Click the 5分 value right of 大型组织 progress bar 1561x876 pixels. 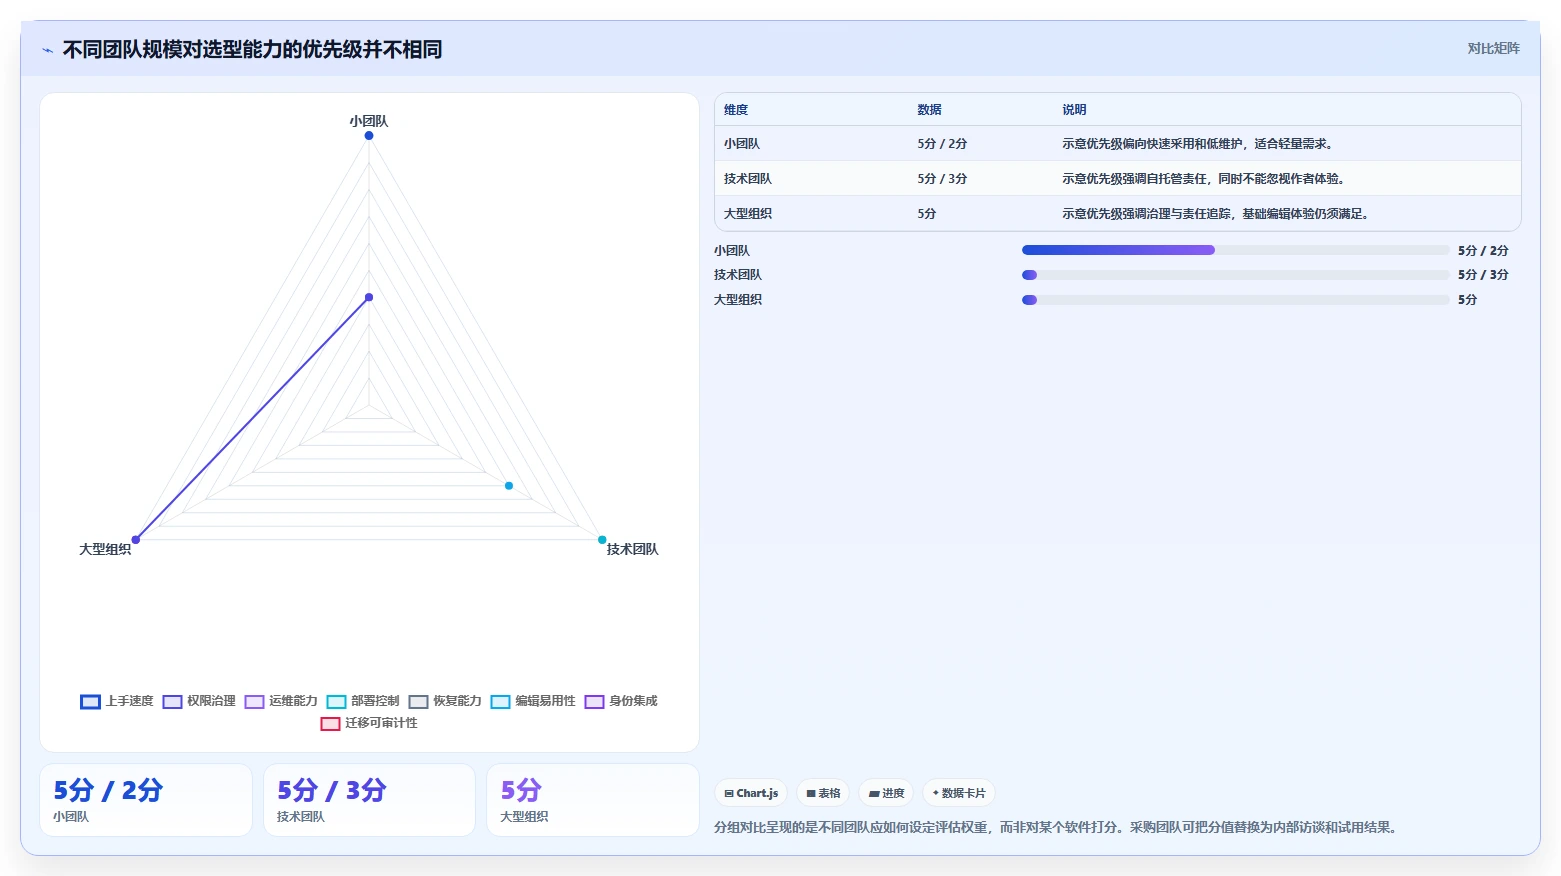click(x=1468, y=300)
